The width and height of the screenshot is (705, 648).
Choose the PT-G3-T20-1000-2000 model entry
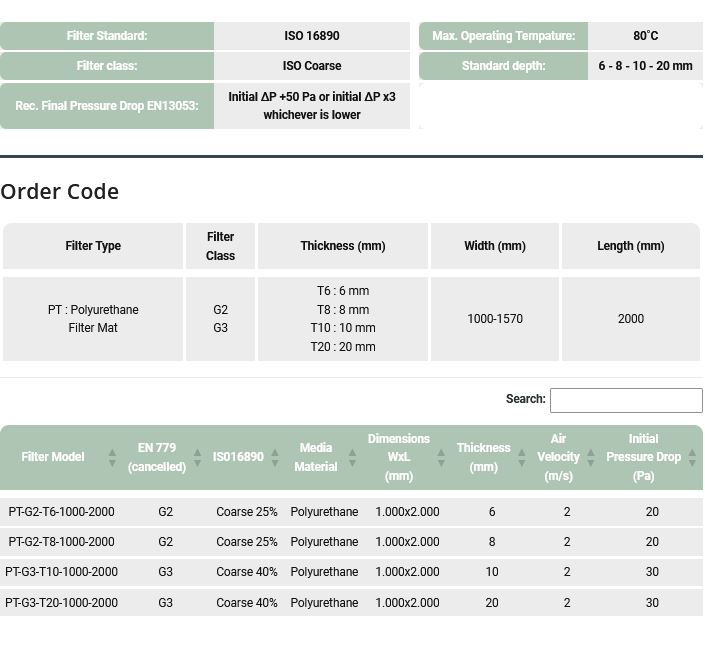[x=61, y=603]
